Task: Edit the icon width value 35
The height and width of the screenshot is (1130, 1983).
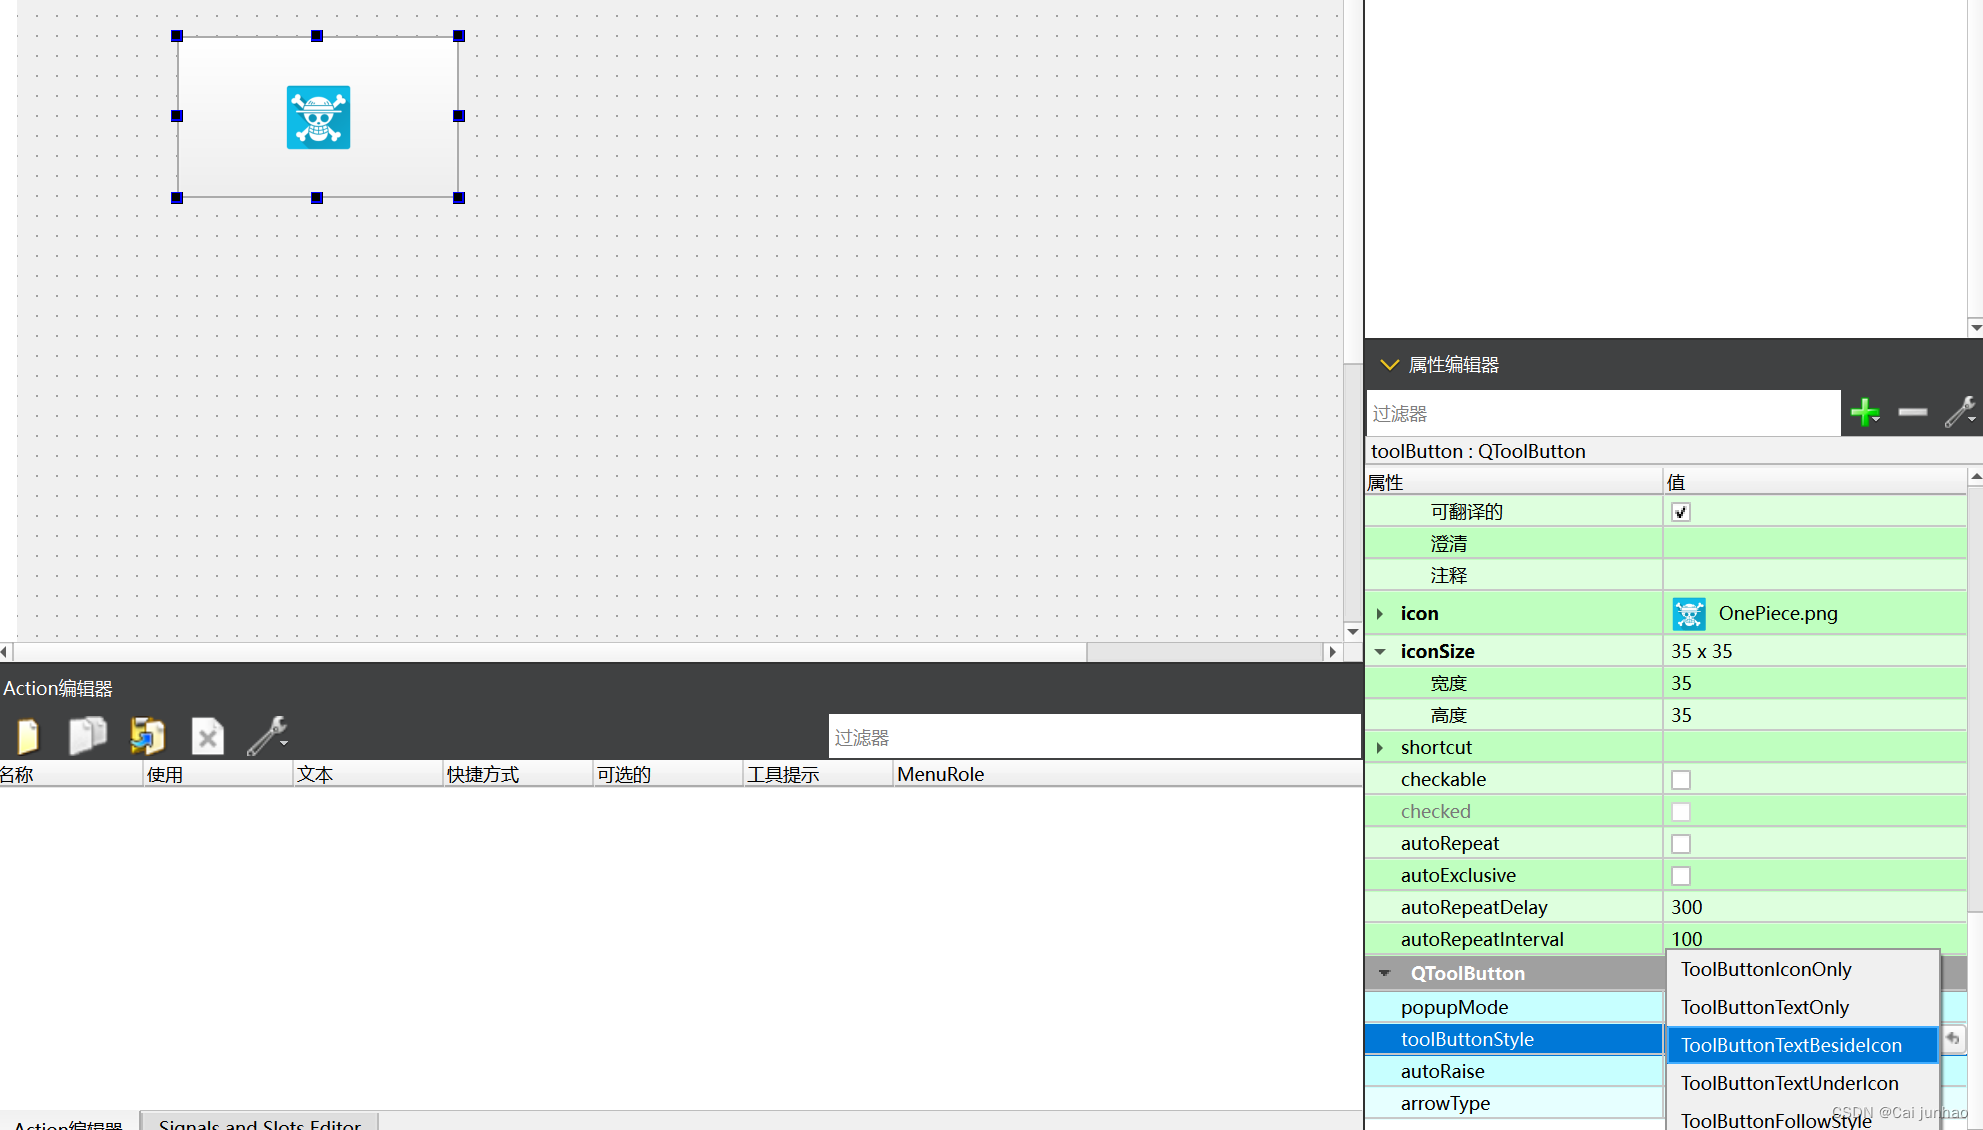Action: pyautogui.click(x=1814, y=683)
